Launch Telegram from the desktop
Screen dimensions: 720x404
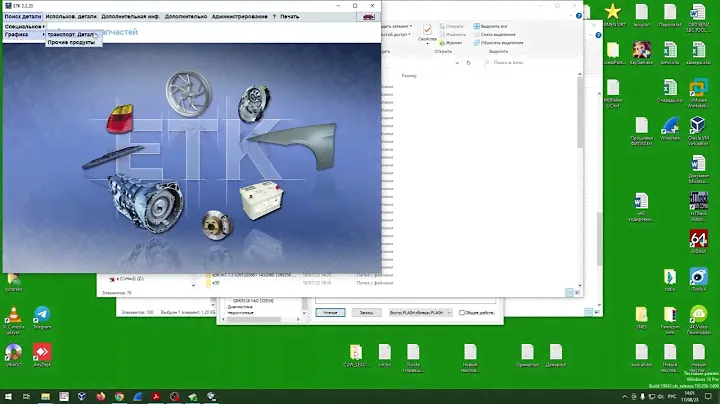tap(42, 313)
